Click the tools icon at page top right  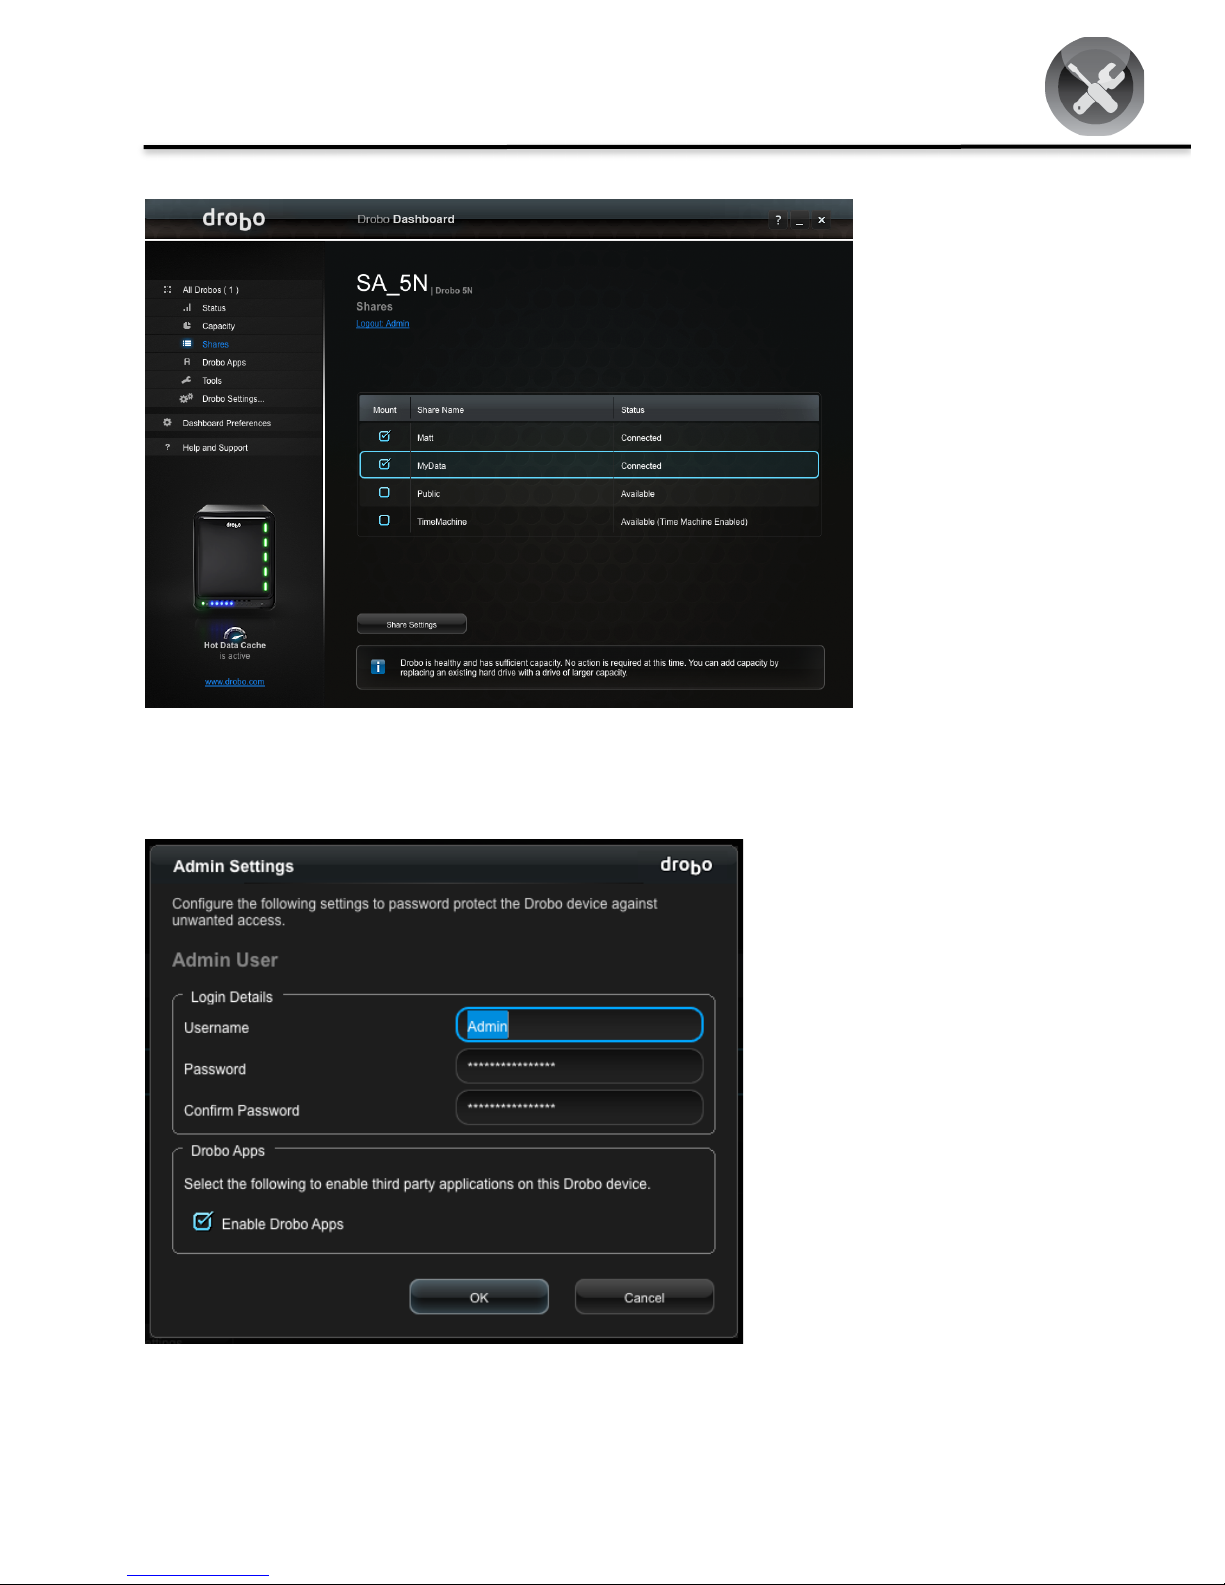[x=1095, y=86]
